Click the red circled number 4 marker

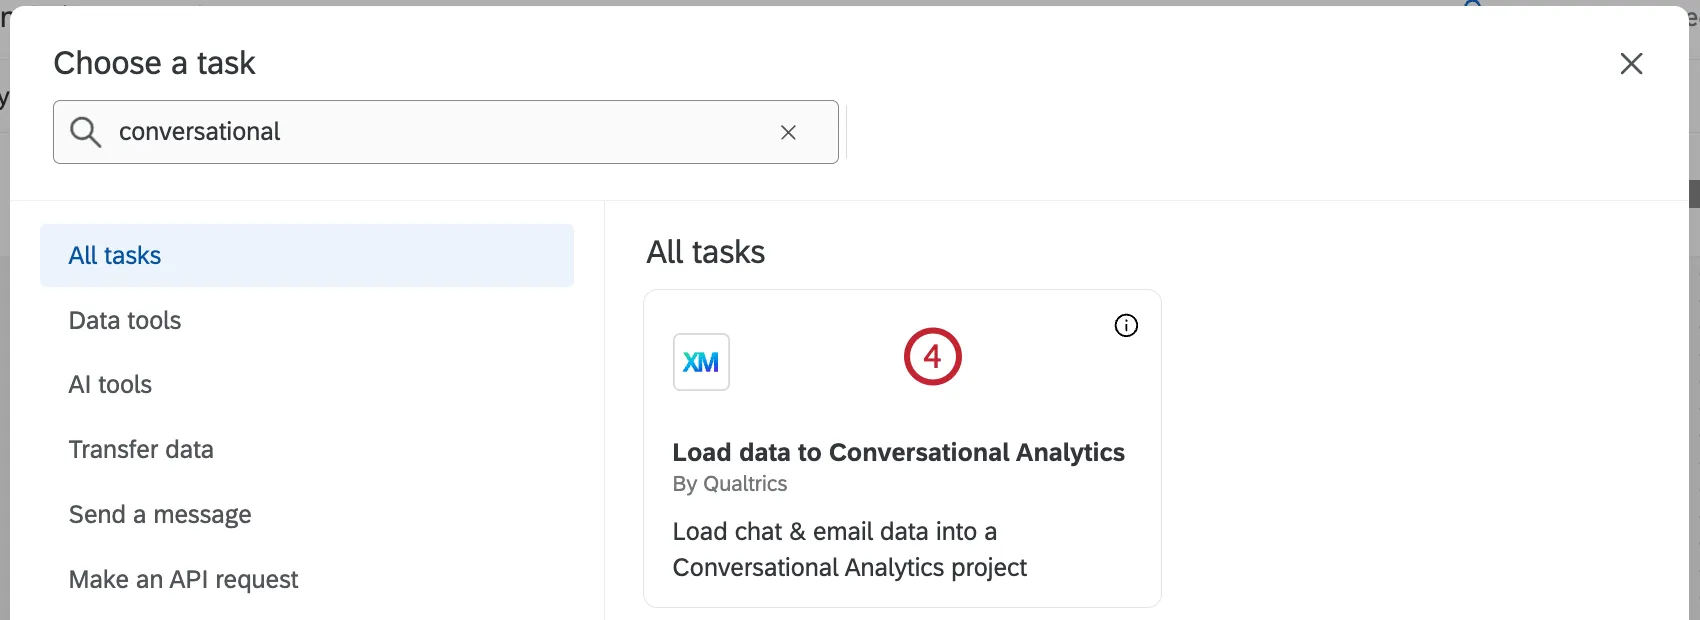pyautogui.click(x=932, y=357)
